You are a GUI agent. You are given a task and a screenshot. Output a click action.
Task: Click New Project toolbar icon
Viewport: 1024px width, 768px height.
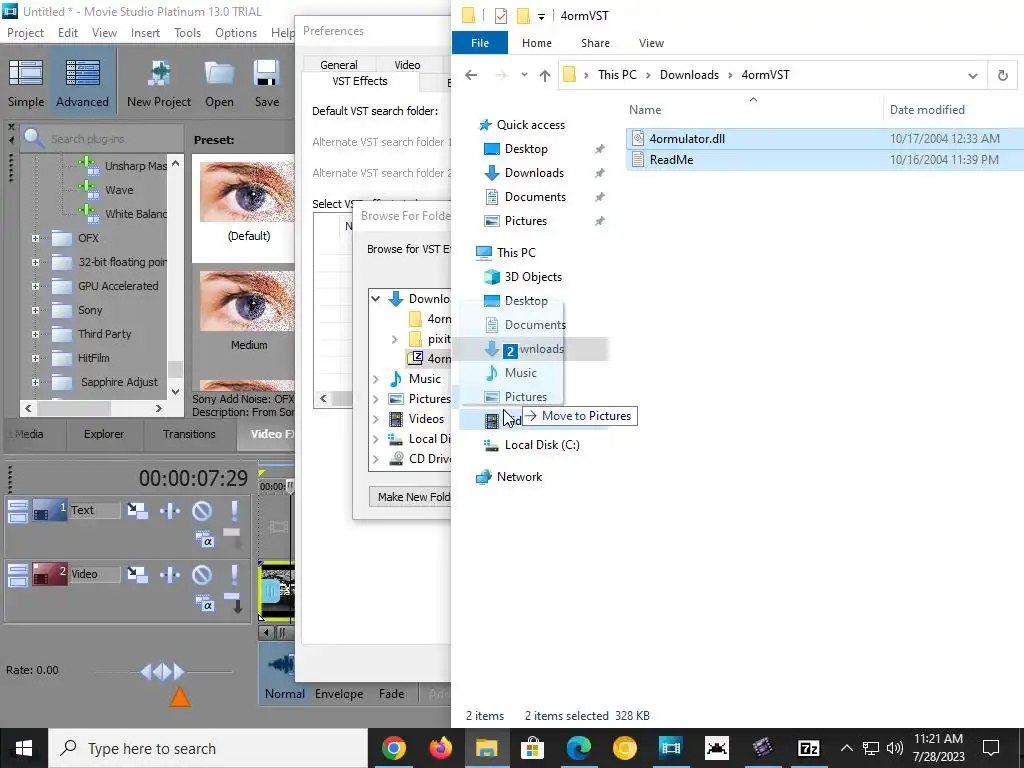tap(159, 84)
